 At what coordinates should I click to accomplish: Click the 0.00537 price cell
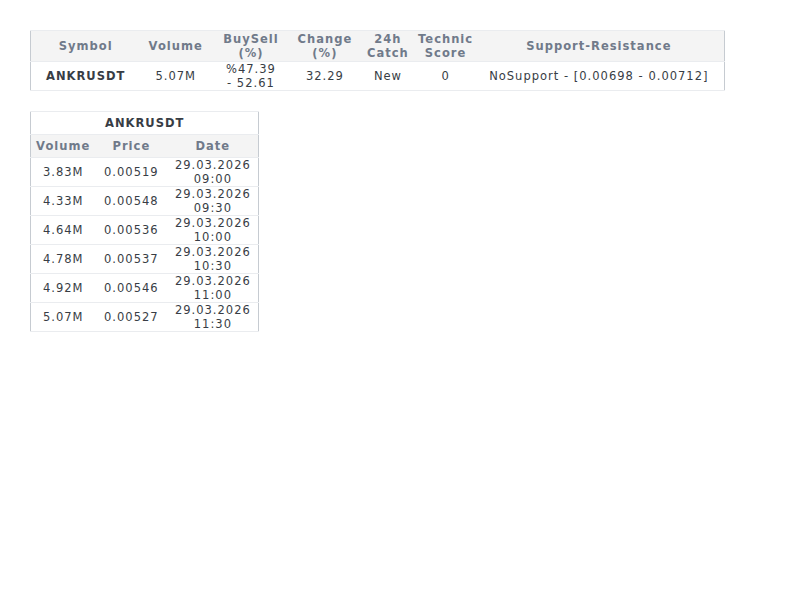(131, 259)
